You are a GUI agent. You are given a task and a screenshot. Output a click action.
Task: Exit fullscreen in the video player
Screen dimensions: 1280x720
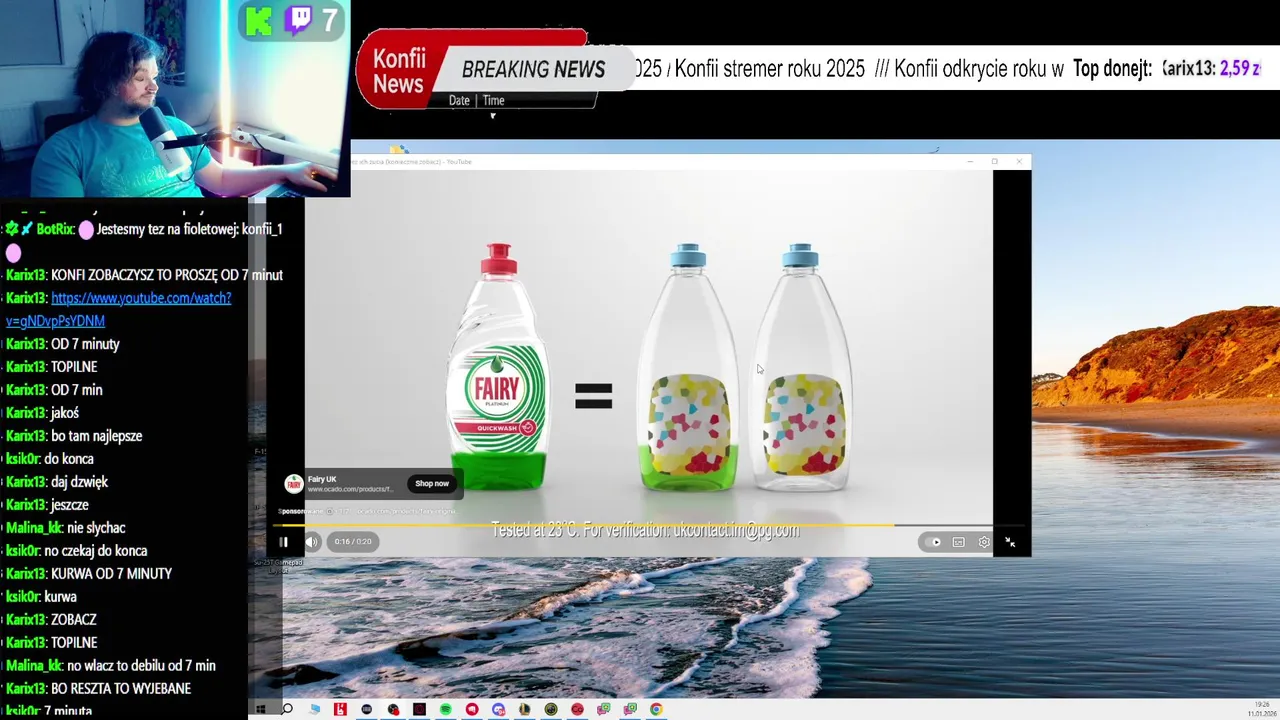click(x=1010, y=542)
